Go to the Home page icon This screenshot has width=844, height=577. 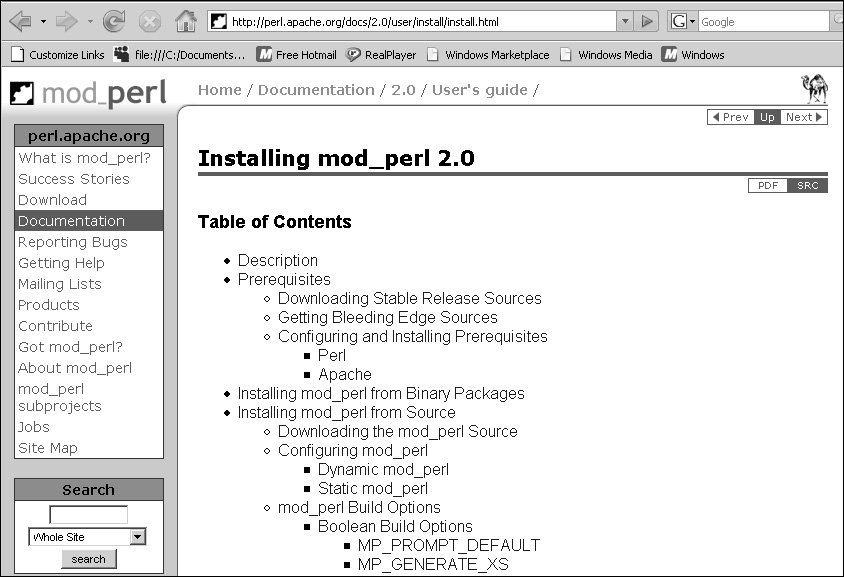coord(186,21)
